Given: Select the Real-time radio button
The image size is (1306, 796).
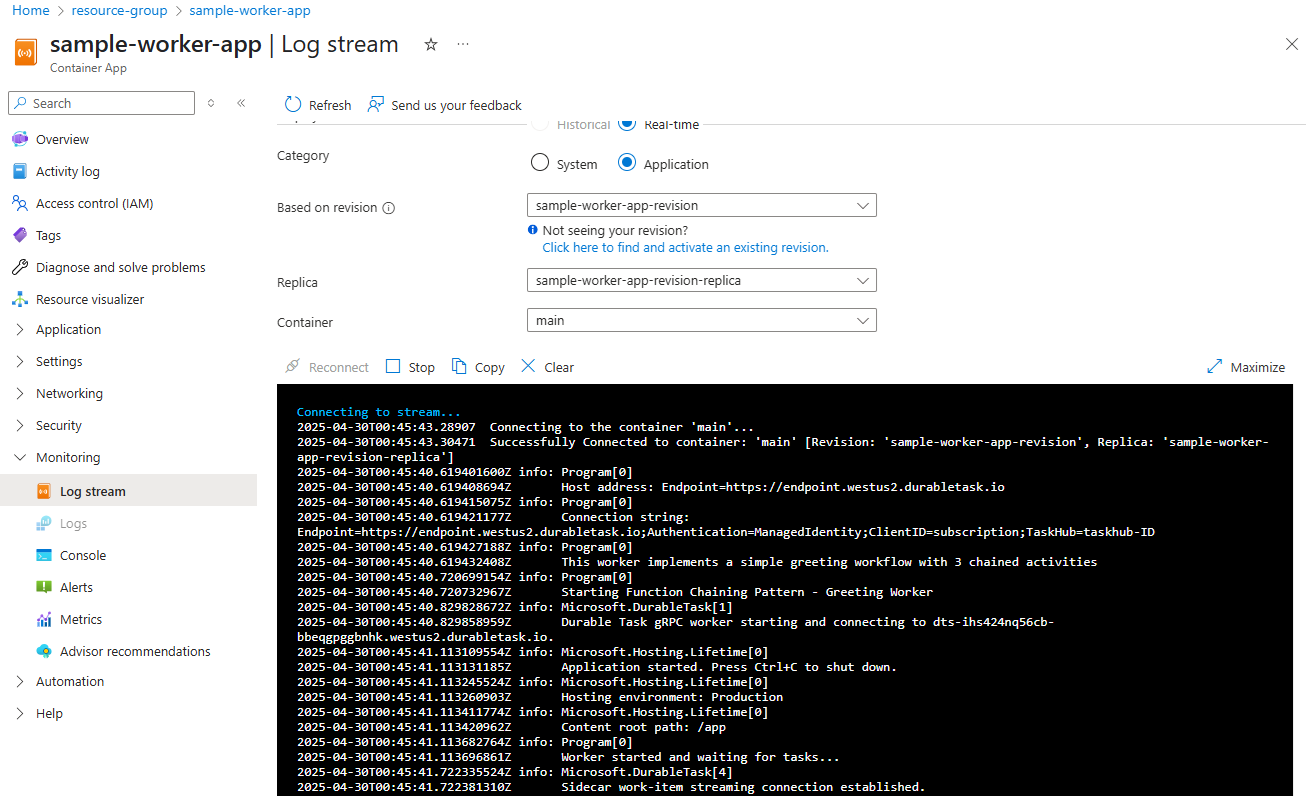Looking at the screenshot, I should [x=625, y=124].
